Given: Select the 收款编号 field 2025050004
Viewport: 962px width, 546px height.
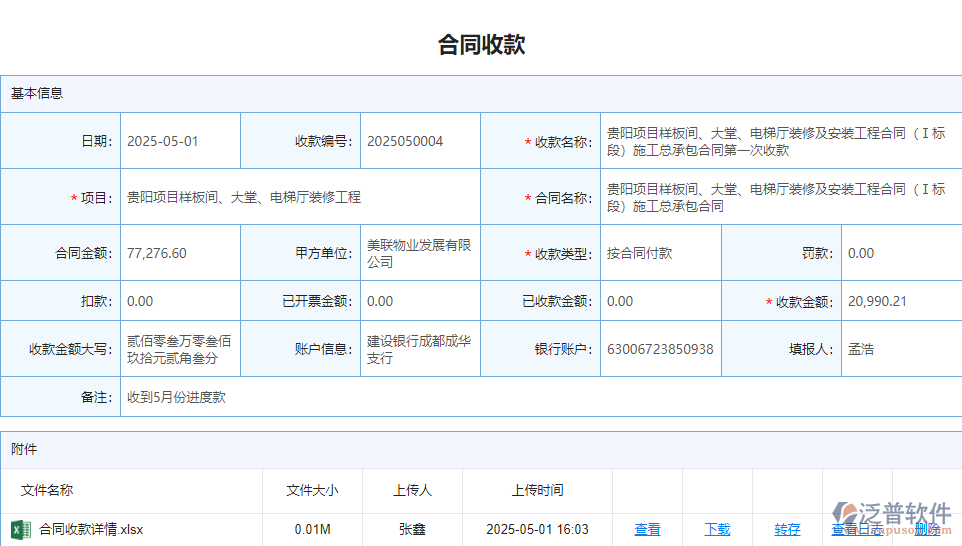Looking at the screenshot, I should point(420,141).
